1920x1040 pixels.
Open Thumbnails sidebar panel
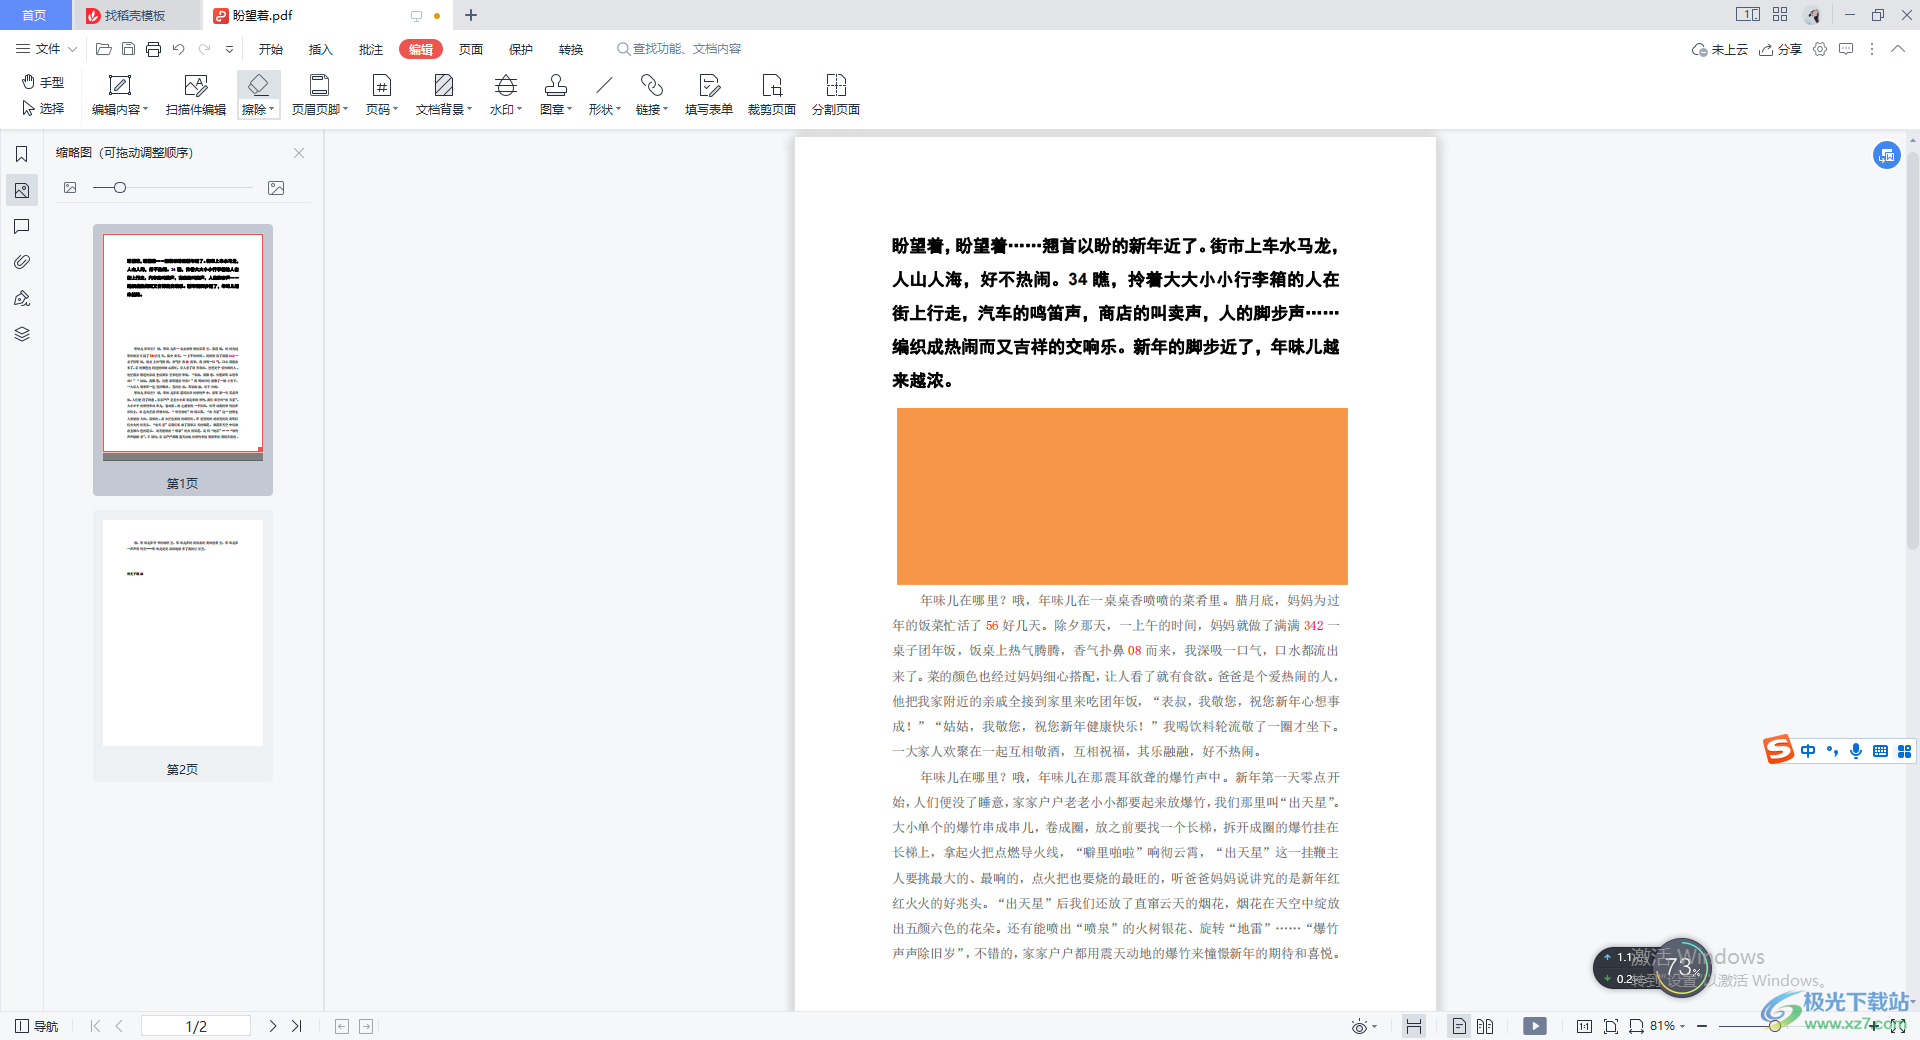point(21,190)
